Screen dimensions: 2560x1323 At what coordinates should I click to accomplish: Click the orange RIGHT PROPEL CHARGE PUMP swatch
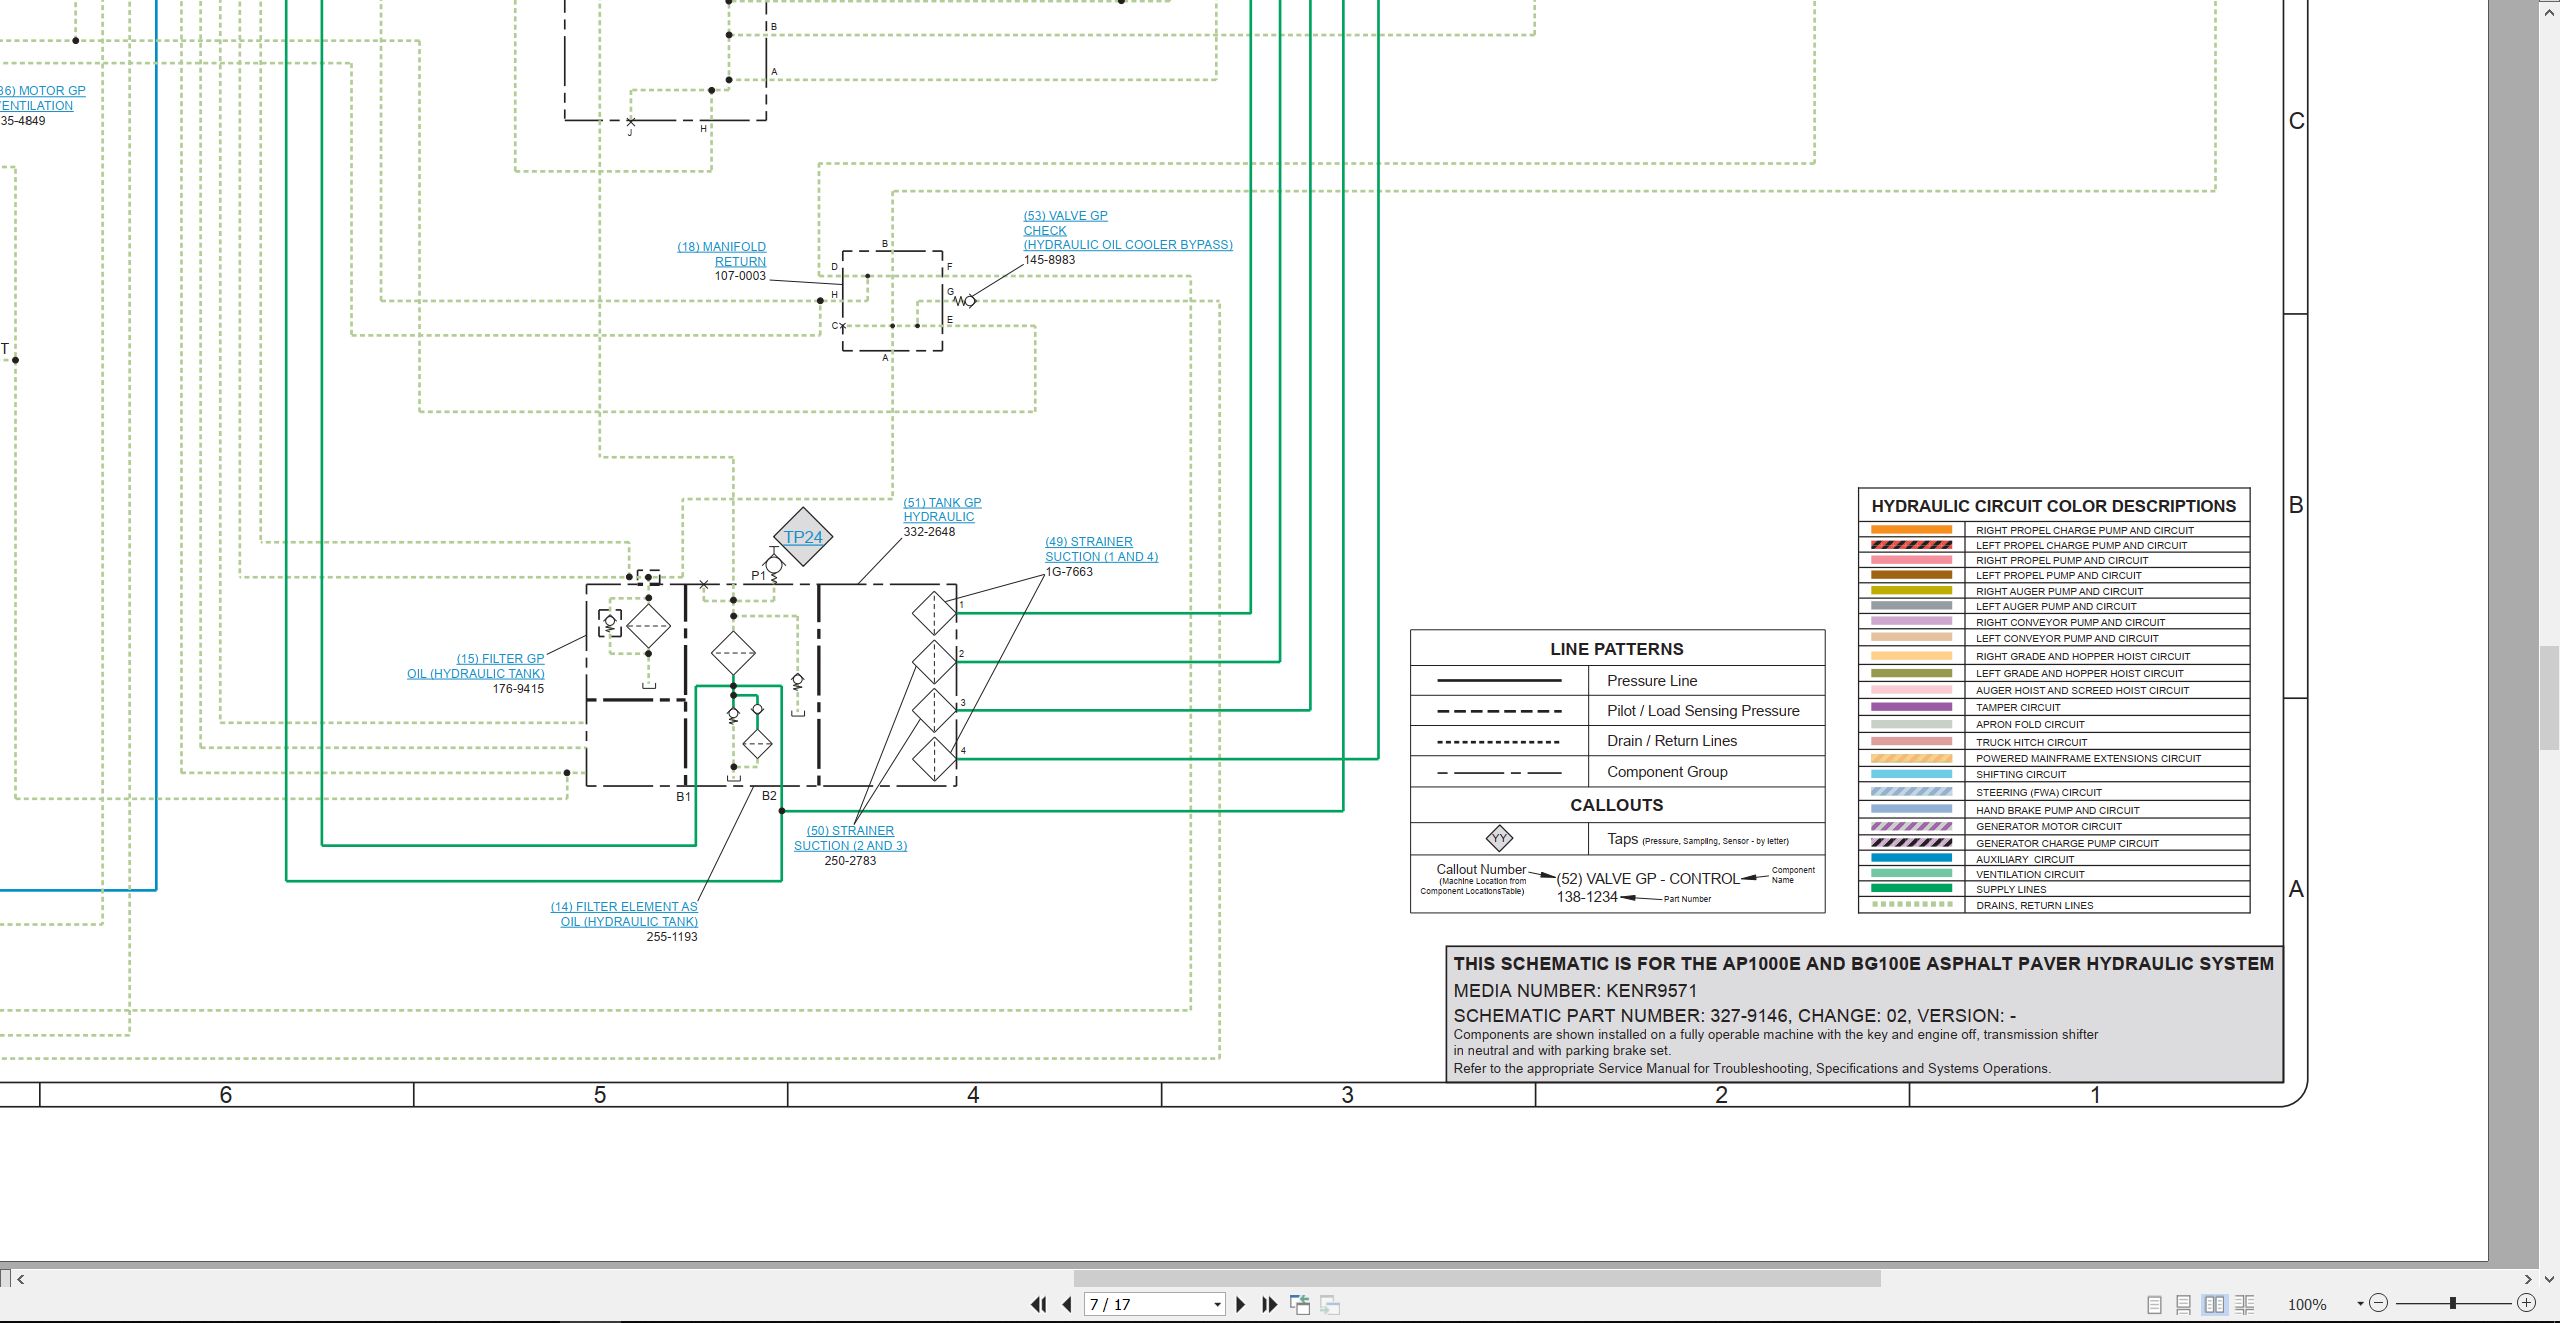(x=1911, y=530)
